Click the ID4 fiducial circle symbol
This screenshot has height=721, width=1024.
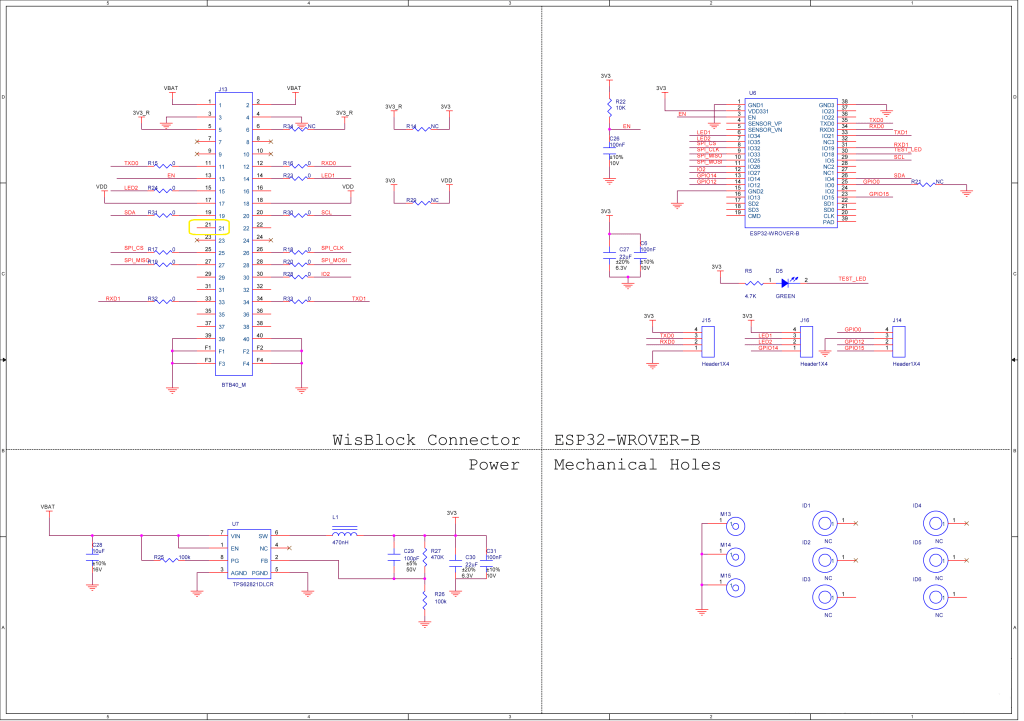click(x=935, y=522)
